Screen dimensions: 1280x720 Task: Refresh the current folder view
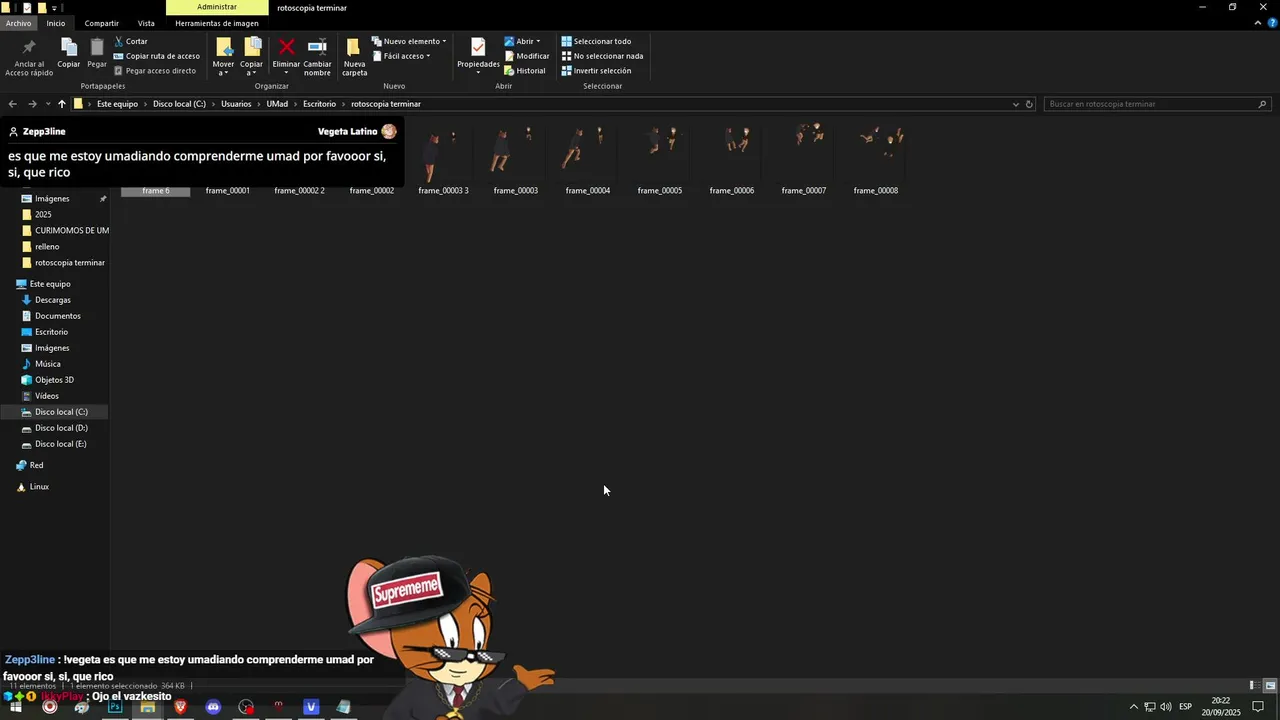point(1029,104)
